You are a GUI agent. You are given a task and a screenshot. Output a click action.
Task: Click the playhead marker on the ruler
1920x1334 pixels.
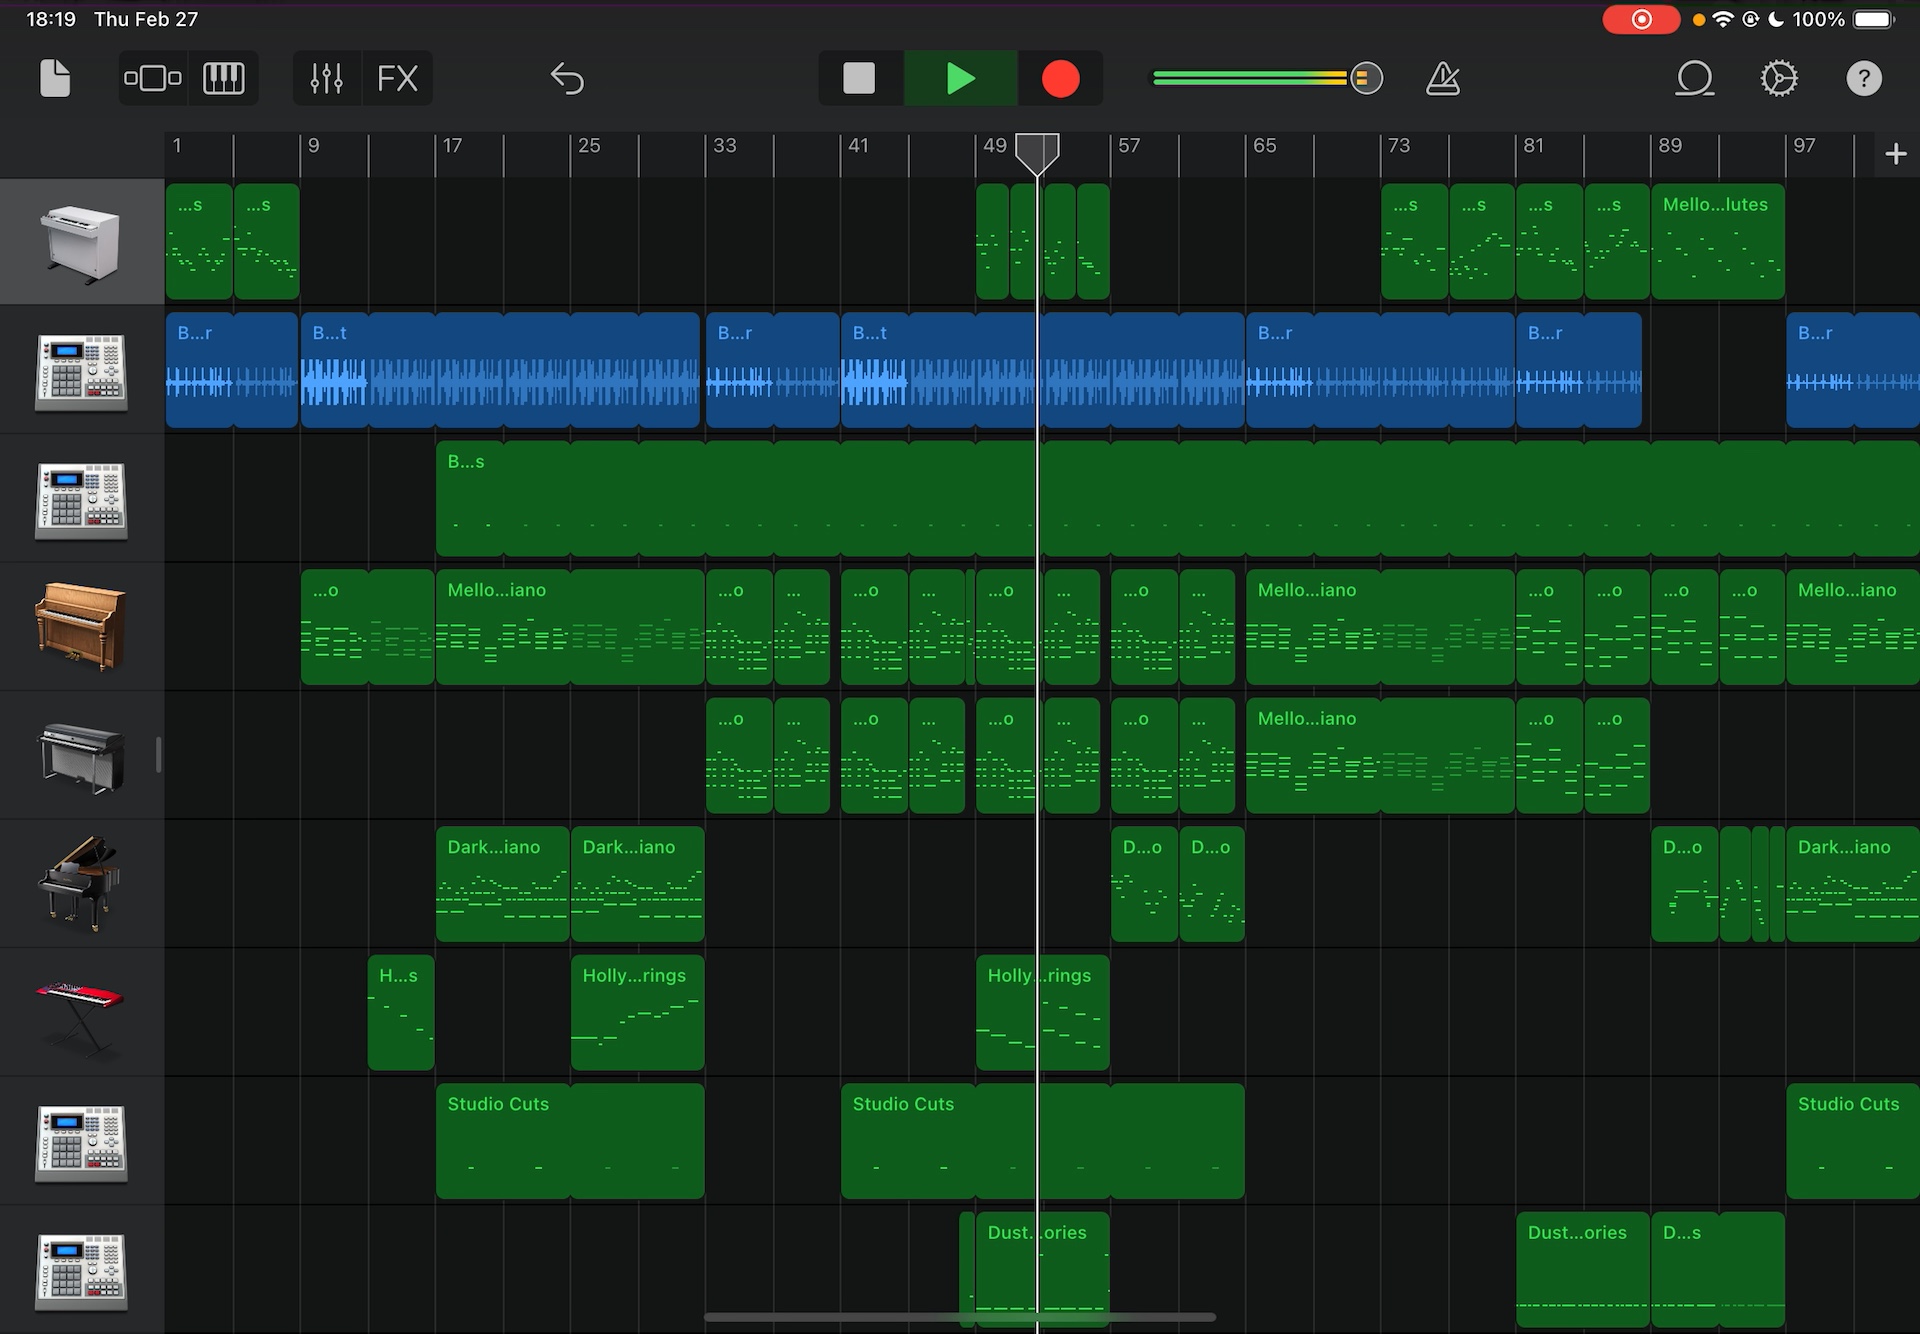point(1037,152)
